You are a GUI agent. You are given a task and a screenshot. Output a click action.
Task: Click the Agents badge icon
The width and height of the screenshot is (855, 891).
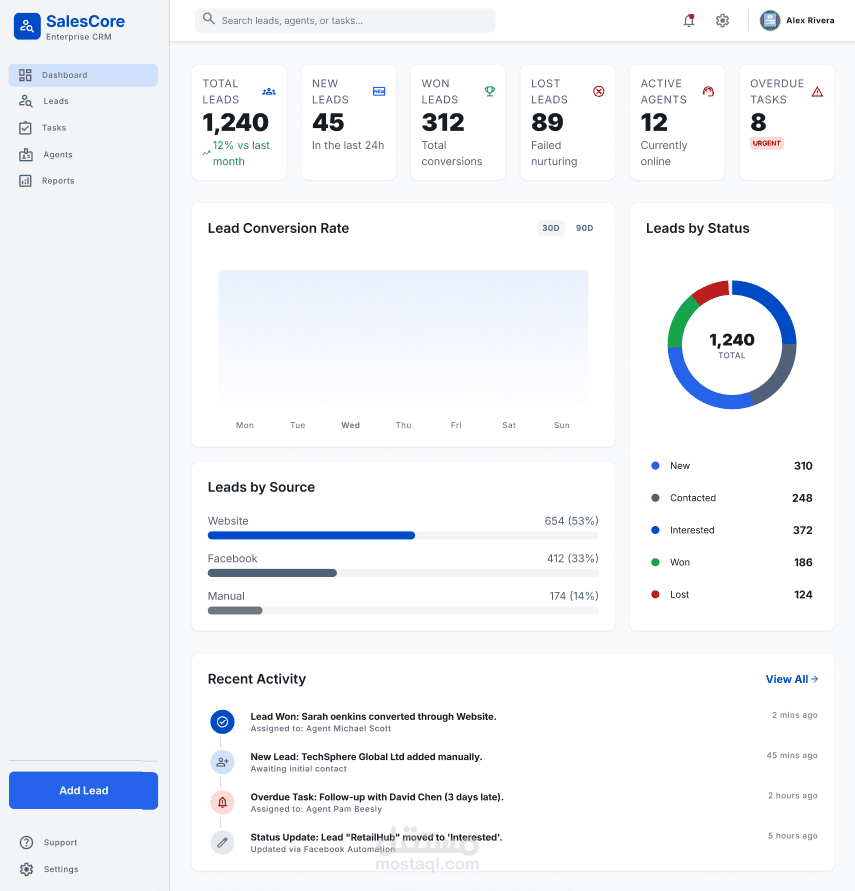(26, 155)
